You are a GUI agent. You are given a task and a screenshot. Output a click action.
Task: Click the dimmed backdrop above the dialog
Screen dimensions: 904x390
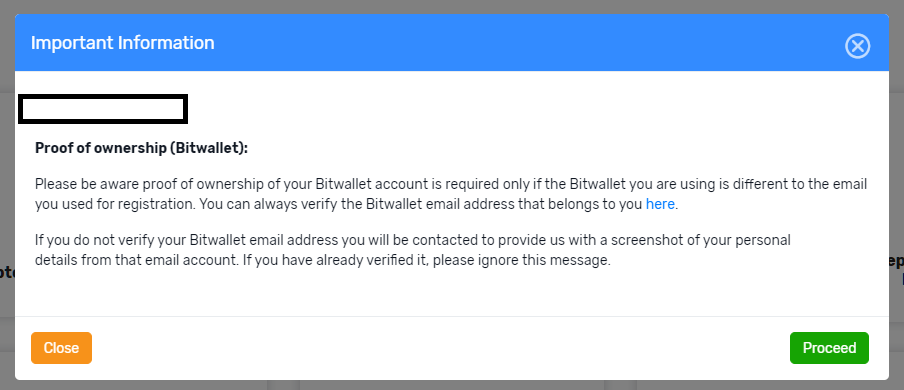(x=452, y=6)
